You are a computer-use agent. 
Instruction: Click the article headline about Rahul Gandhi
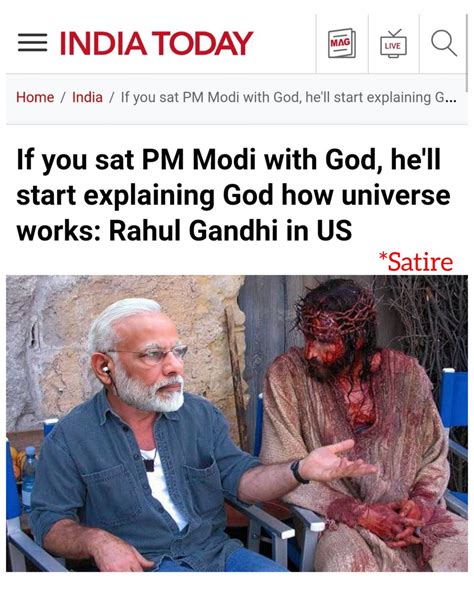[233, 195]
